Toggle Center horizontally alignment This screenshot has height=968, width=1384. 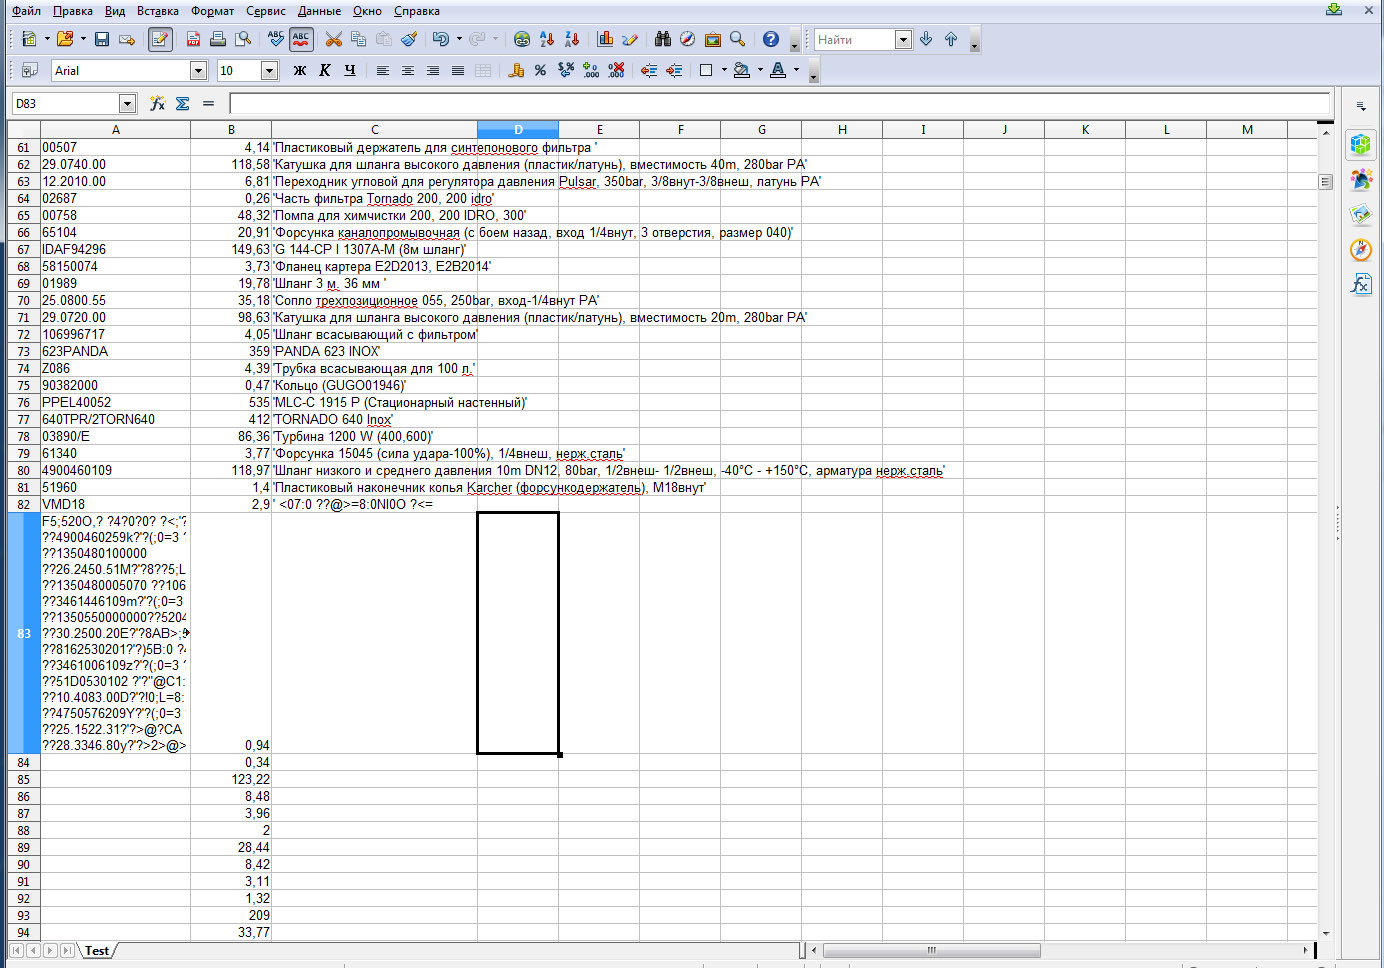click(408, 70)
